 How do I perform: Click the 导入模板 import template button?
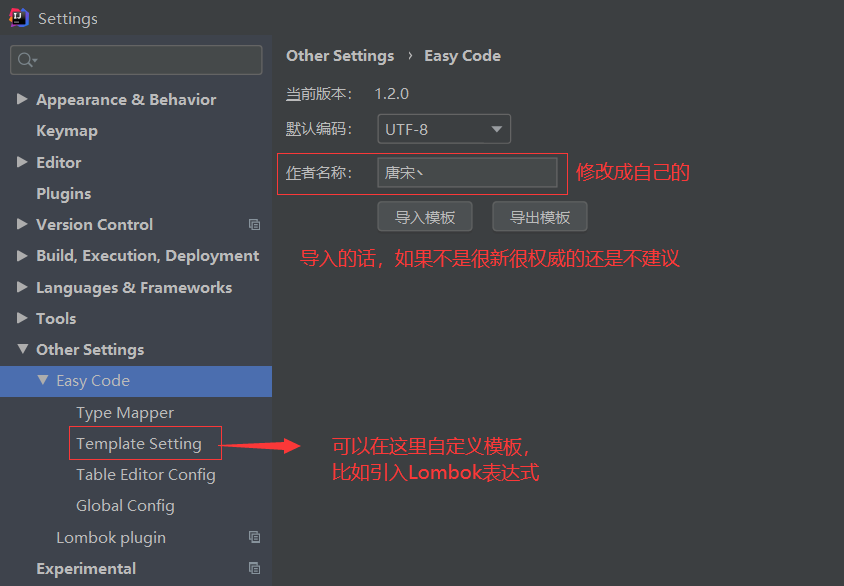(425, 217)
